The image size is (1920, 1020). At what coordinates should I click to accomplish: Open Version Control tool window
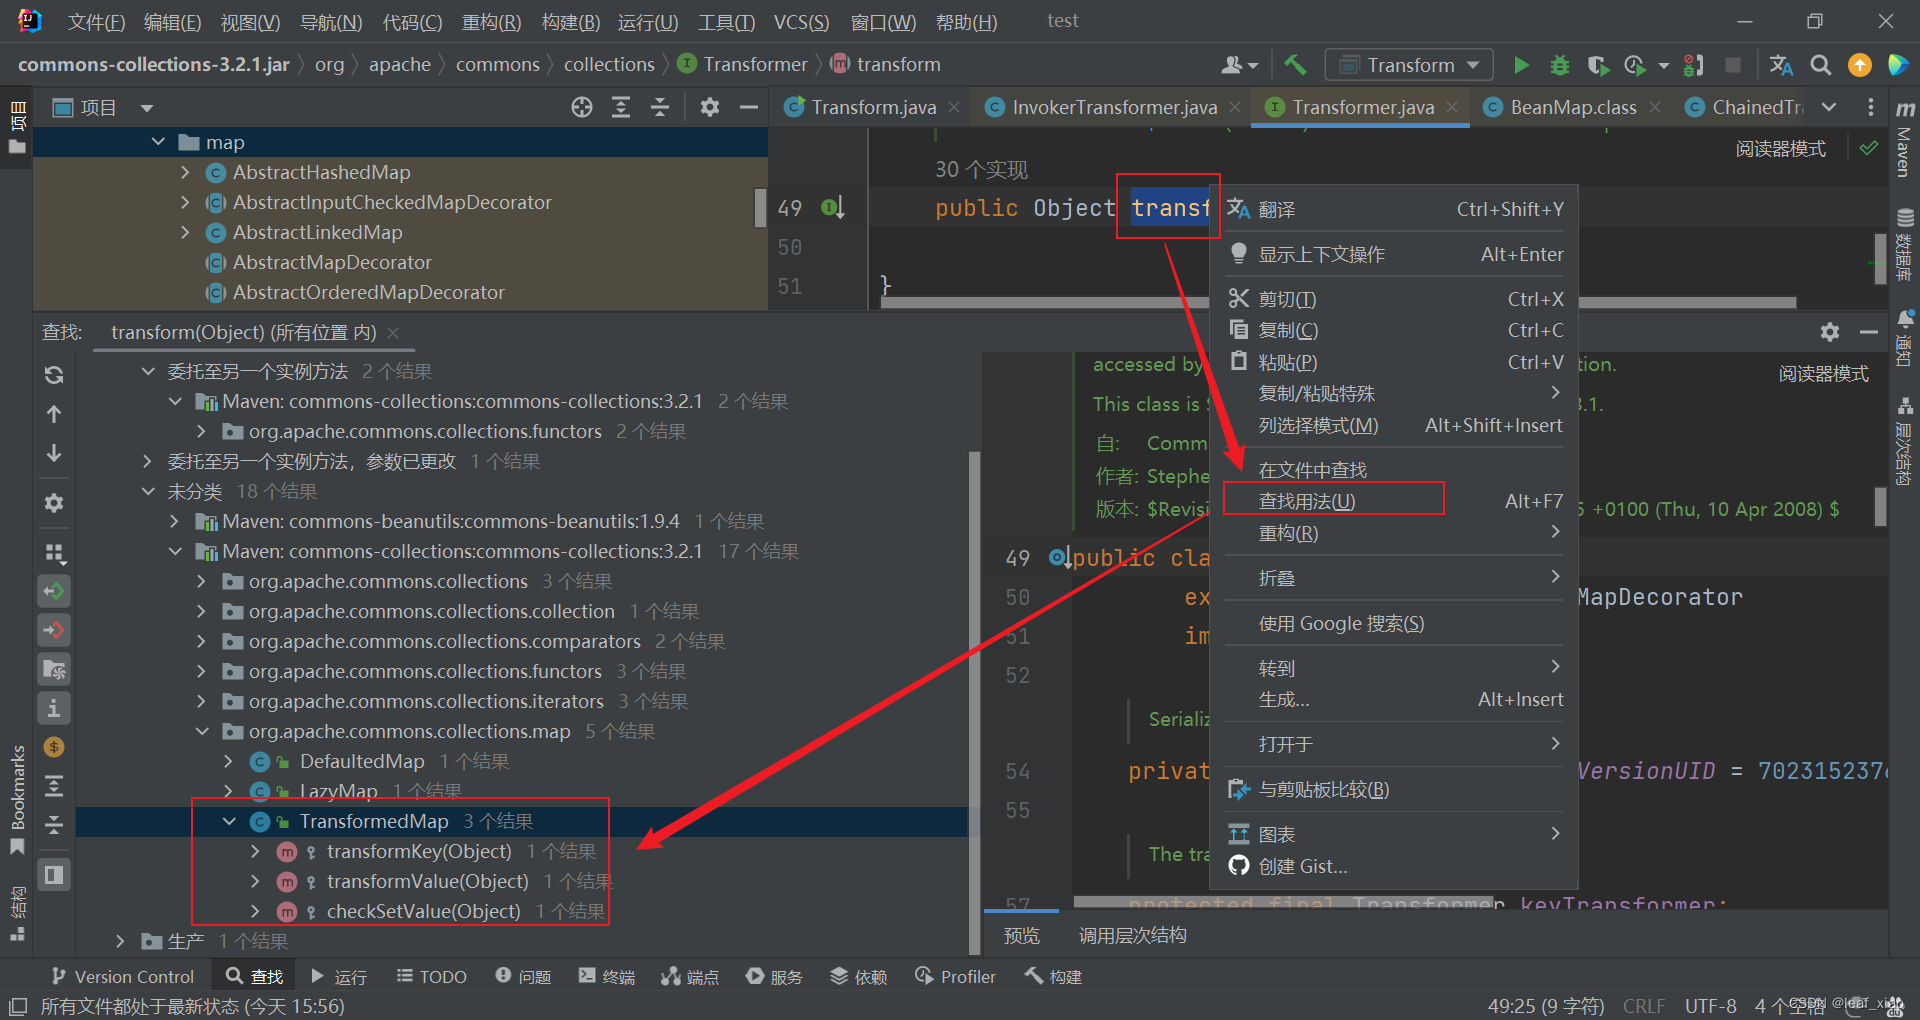pos(123,977)
